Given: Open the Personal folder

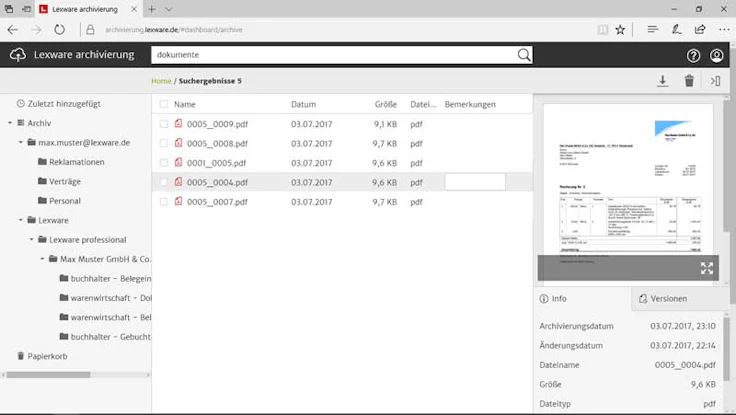Looking at the screenshot, I should [60, 201].
